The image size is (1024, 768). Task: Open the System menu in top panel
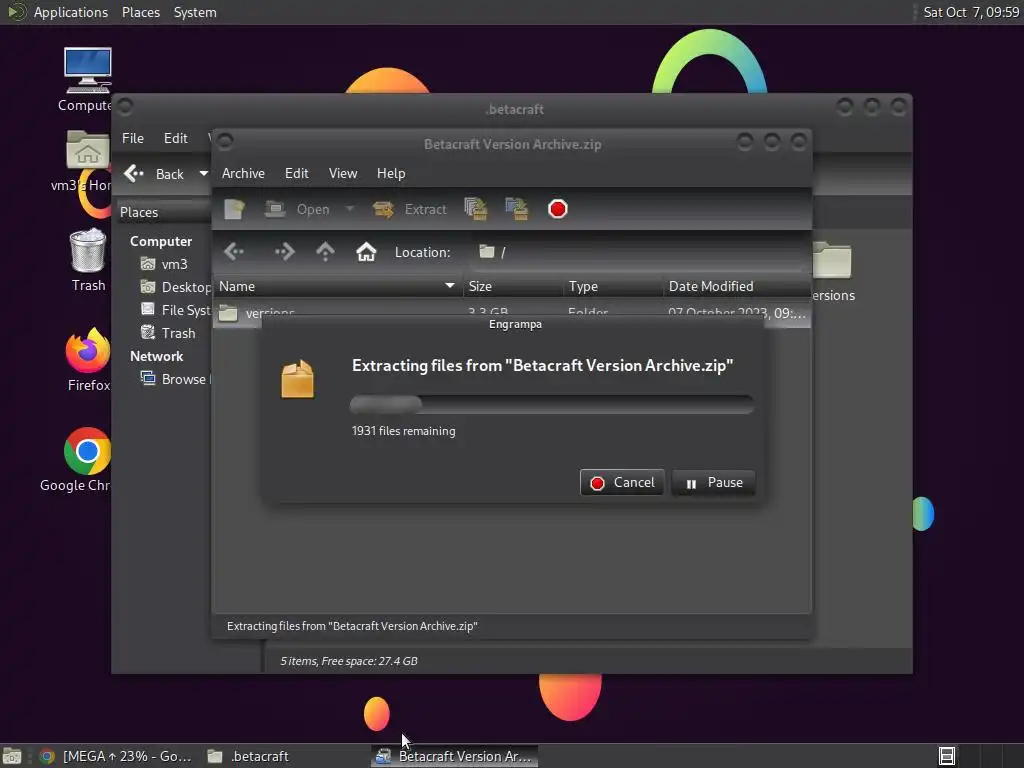pyautogui.click(x=195, y=12)
